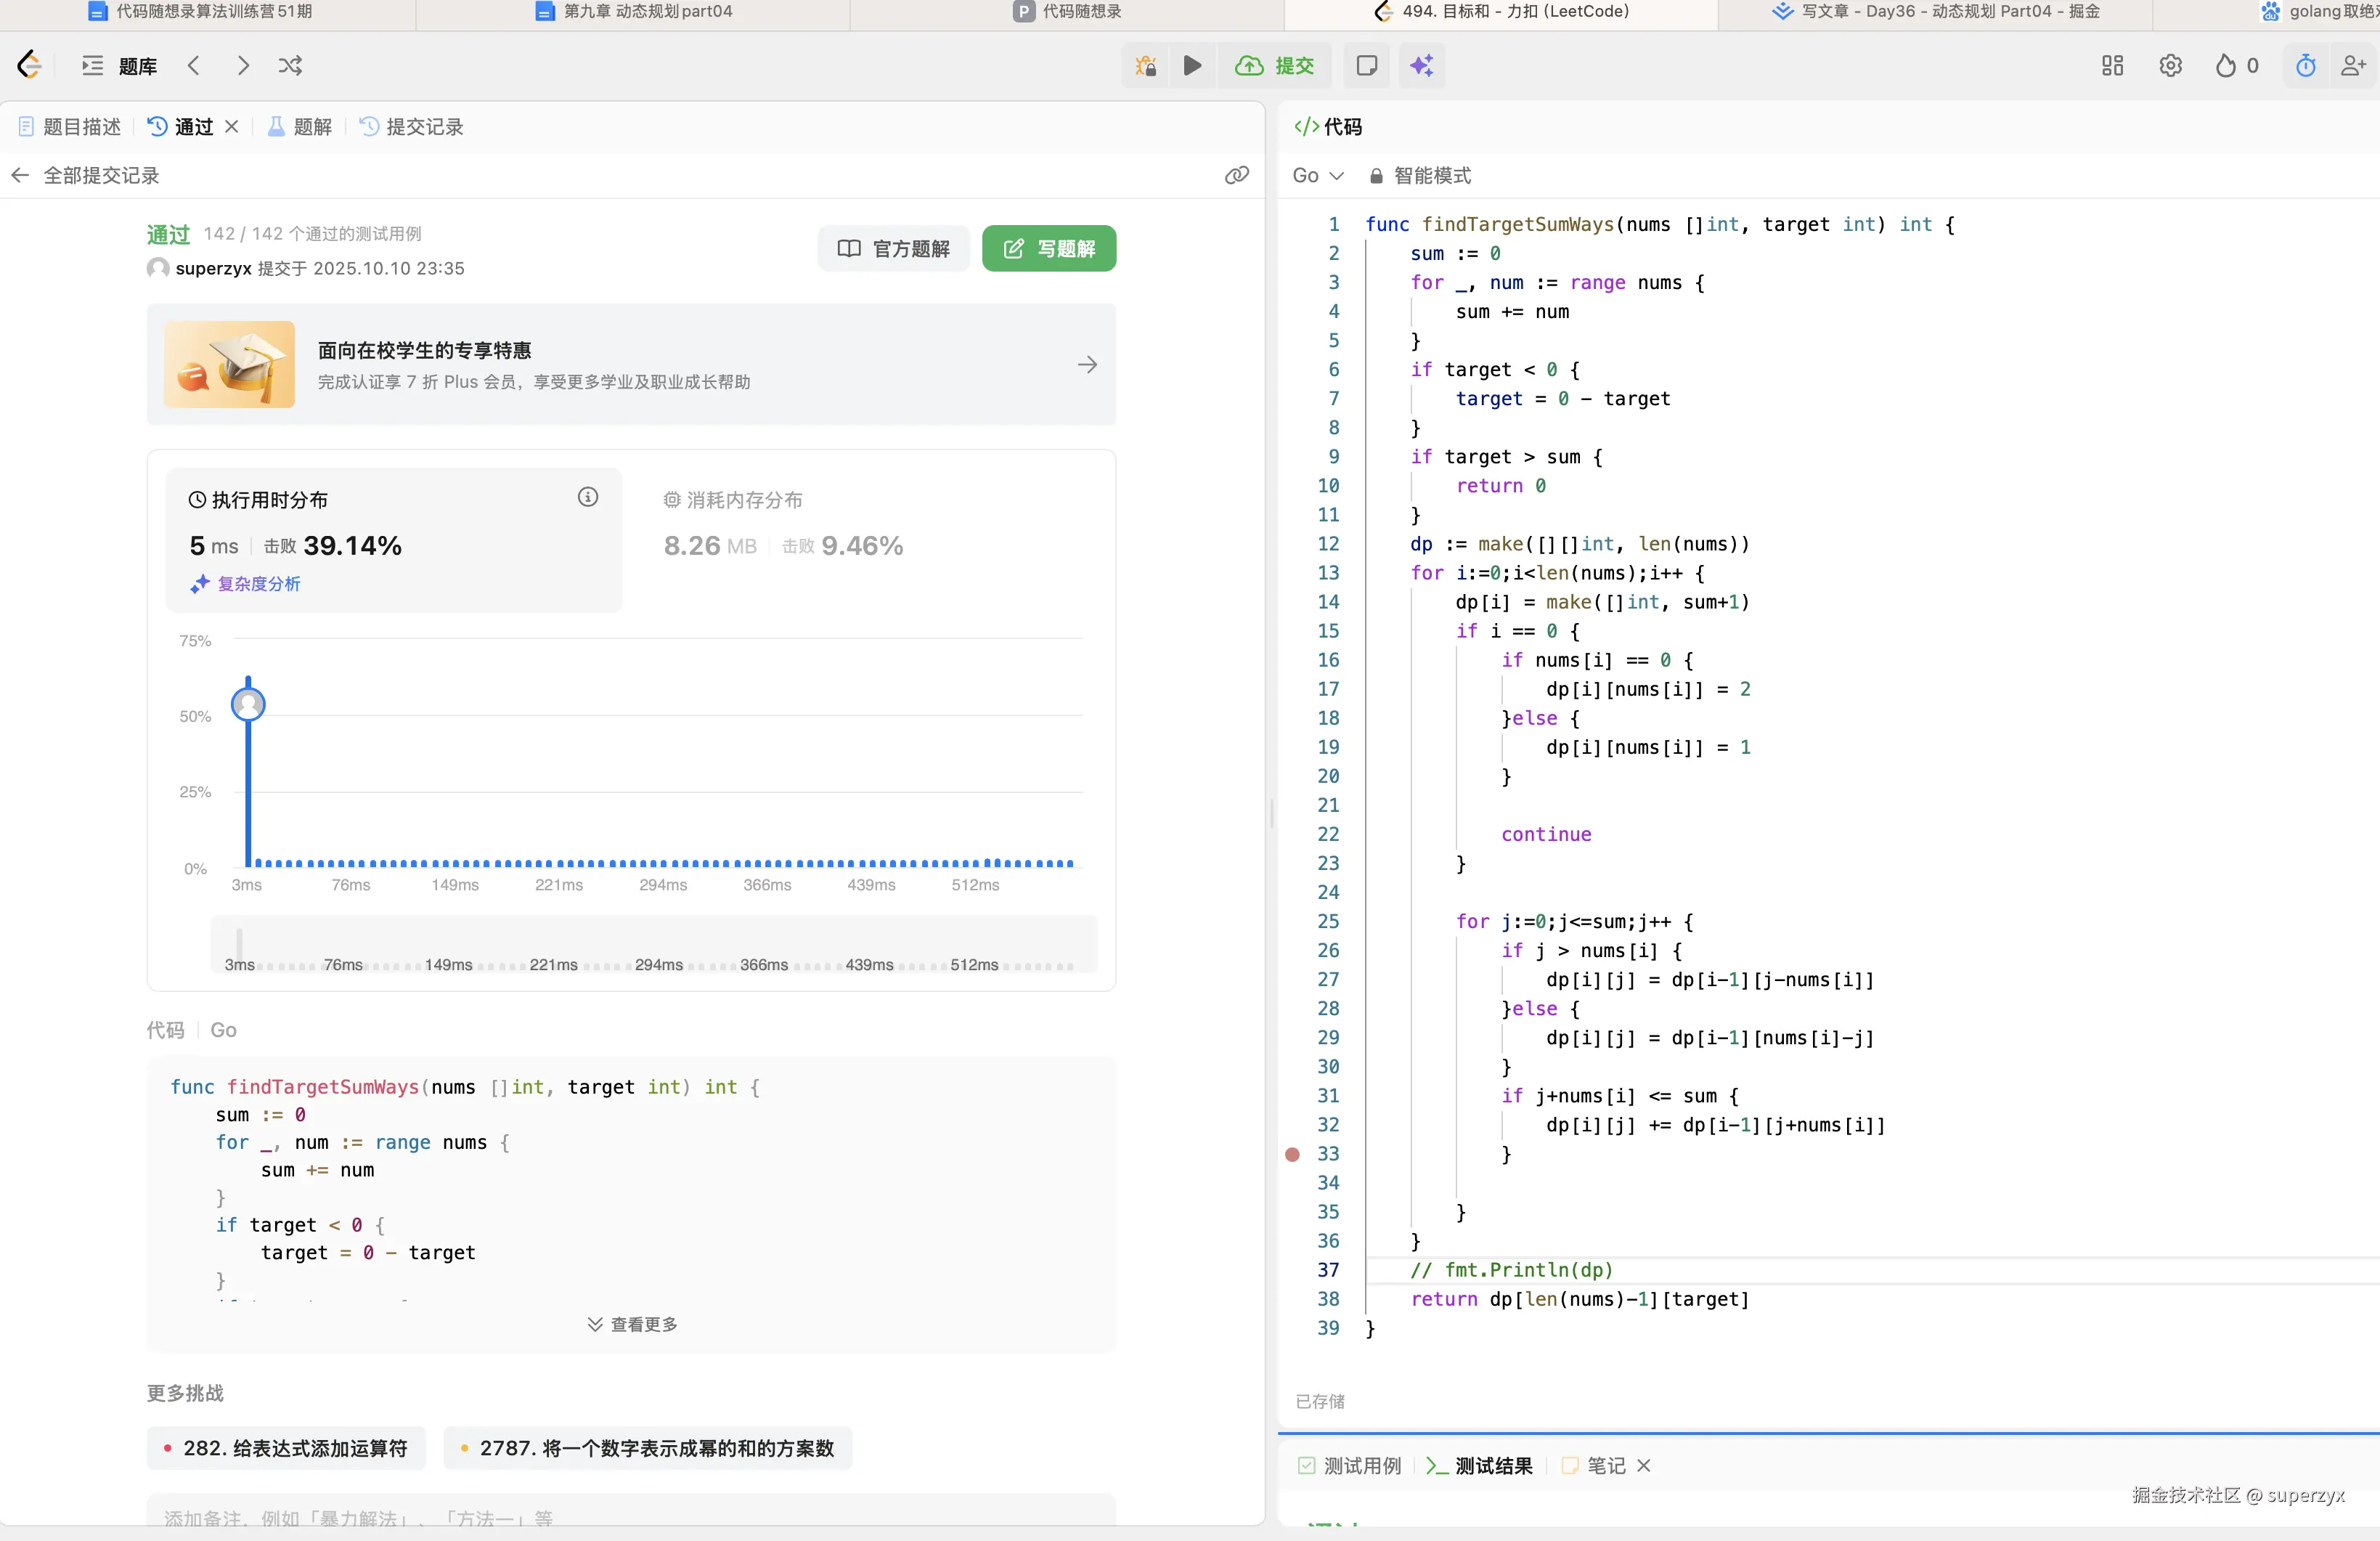
Task: Open the 提交记录 tab
Action: click(x=411, y=127)
